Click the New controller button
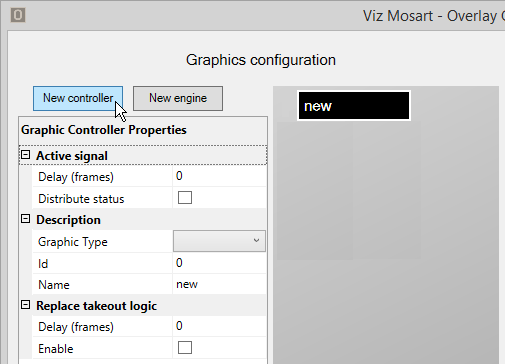This screenshot has width=505, height=364. 78,98
